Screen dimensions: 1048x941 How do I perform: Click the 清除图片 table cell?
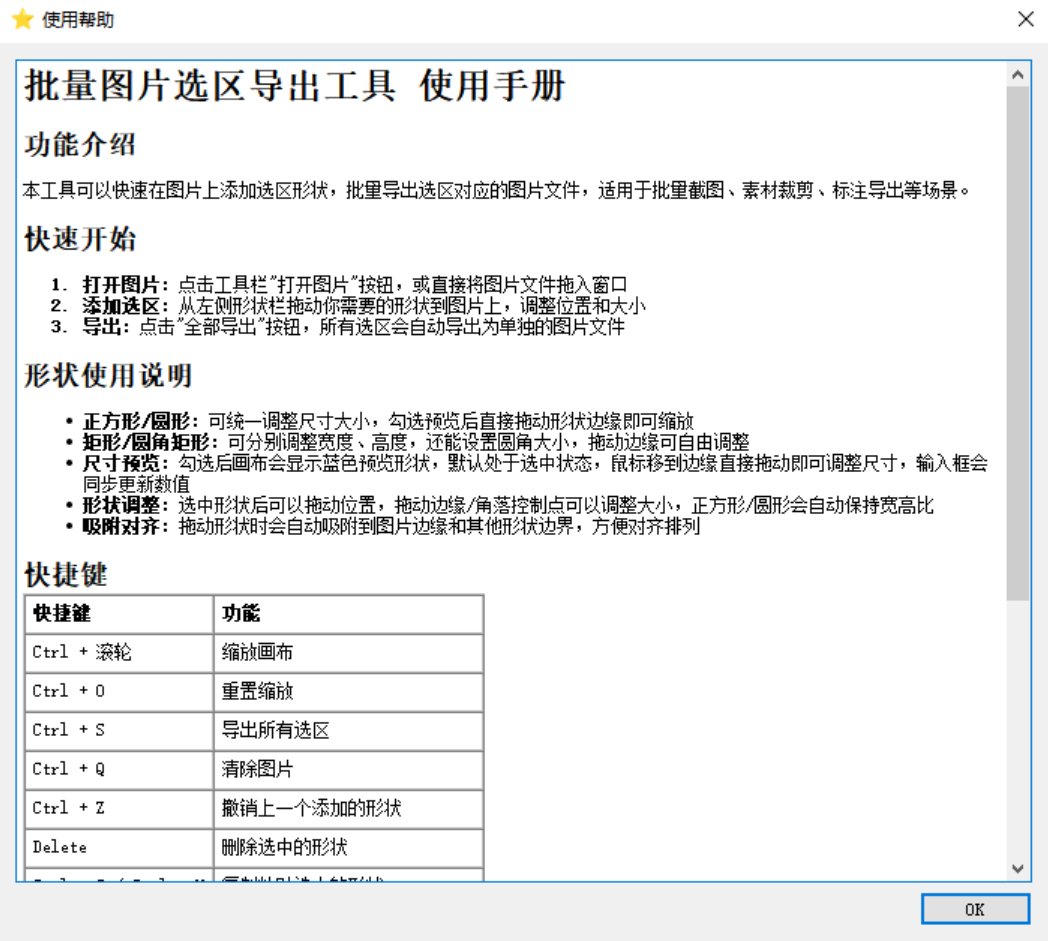coord(348,769)
